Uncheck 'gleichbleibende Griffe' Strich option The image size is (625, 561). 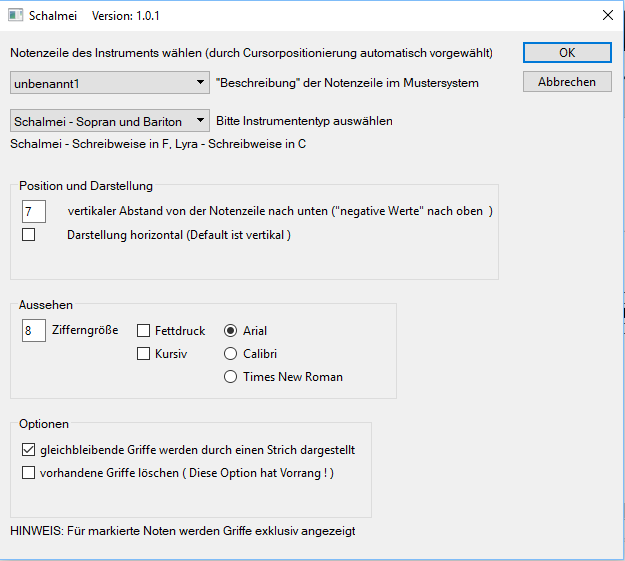[x=29, y=450]
